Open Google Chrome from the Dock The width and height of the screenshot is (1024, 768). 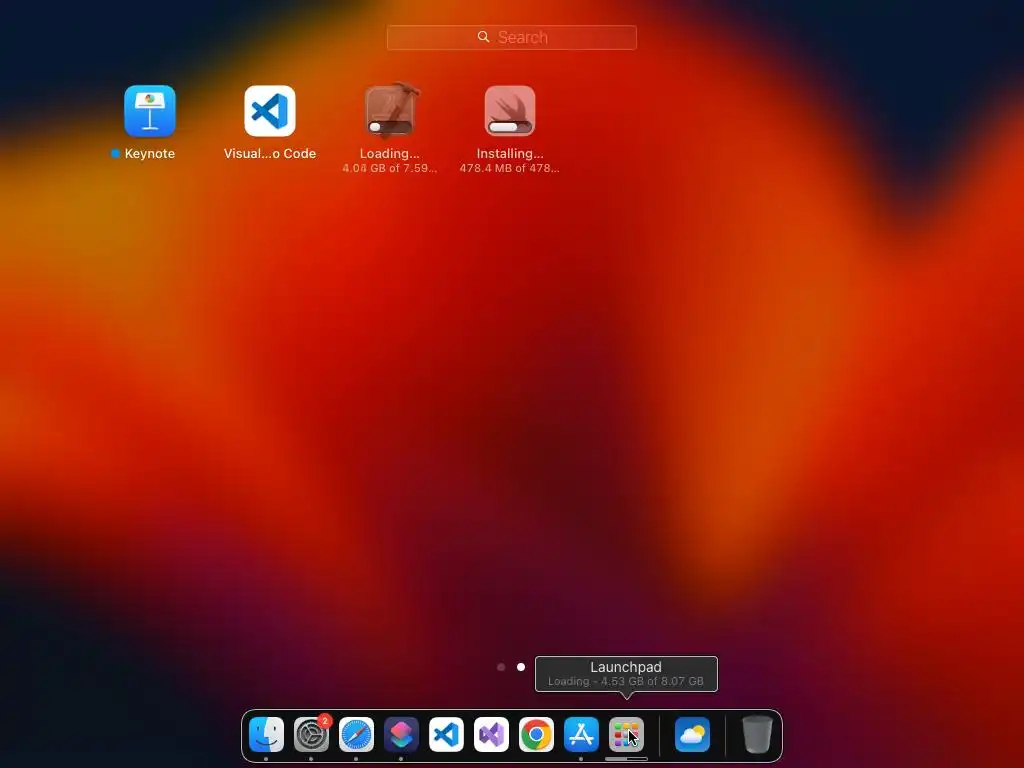coord(536,734)
